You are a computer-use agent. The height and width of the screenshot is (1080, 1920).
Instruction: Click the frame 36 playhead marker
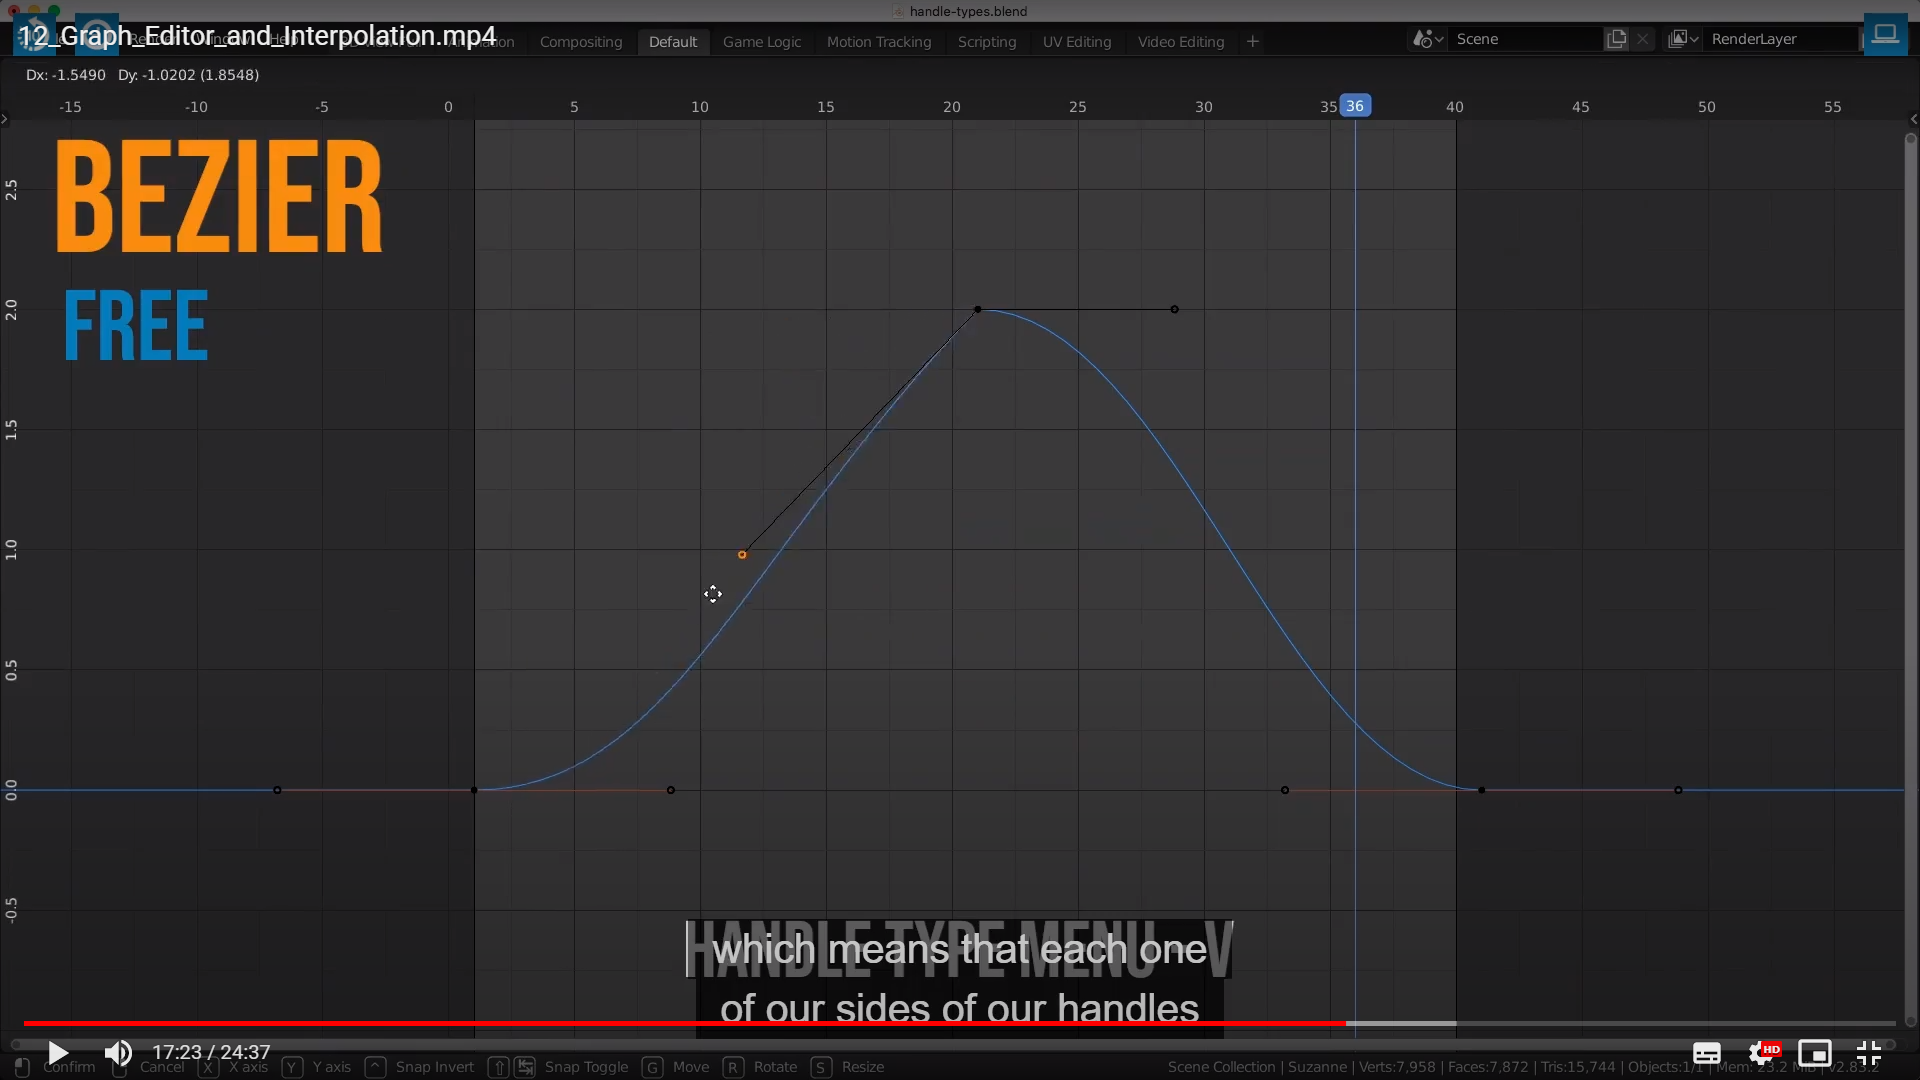coord(1354,106)
